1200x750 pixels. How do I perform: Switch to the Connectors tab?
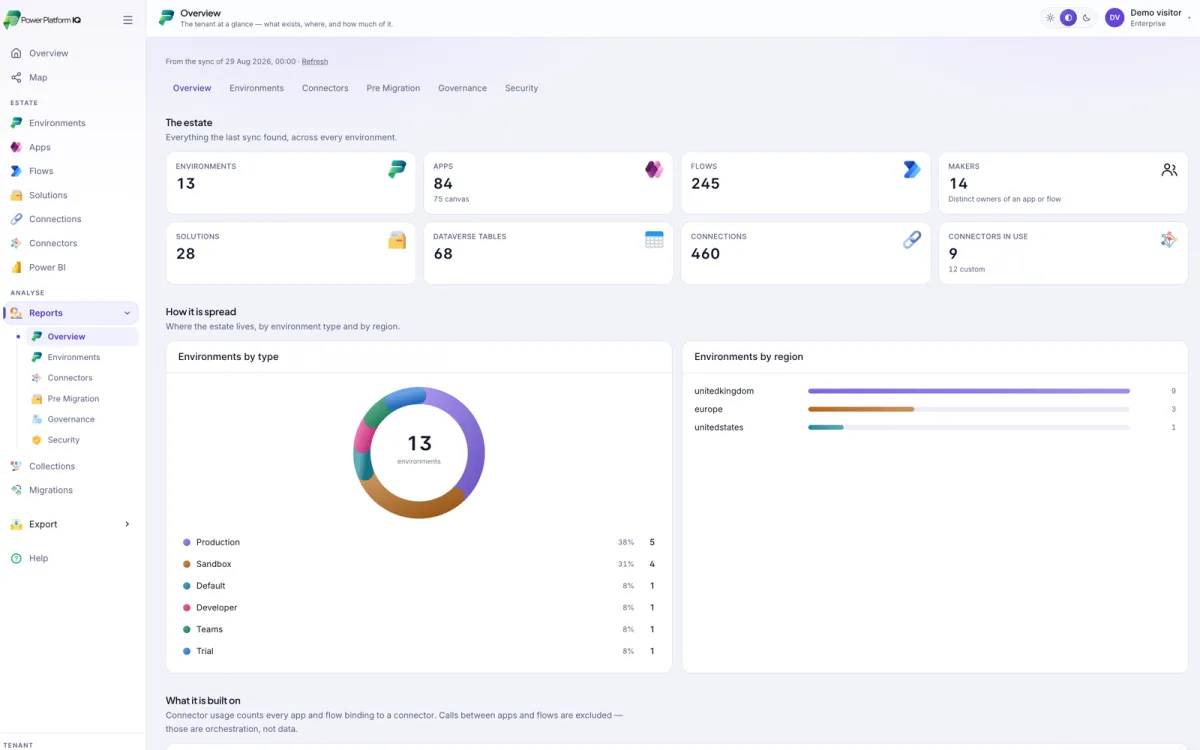tap(325, 88)
